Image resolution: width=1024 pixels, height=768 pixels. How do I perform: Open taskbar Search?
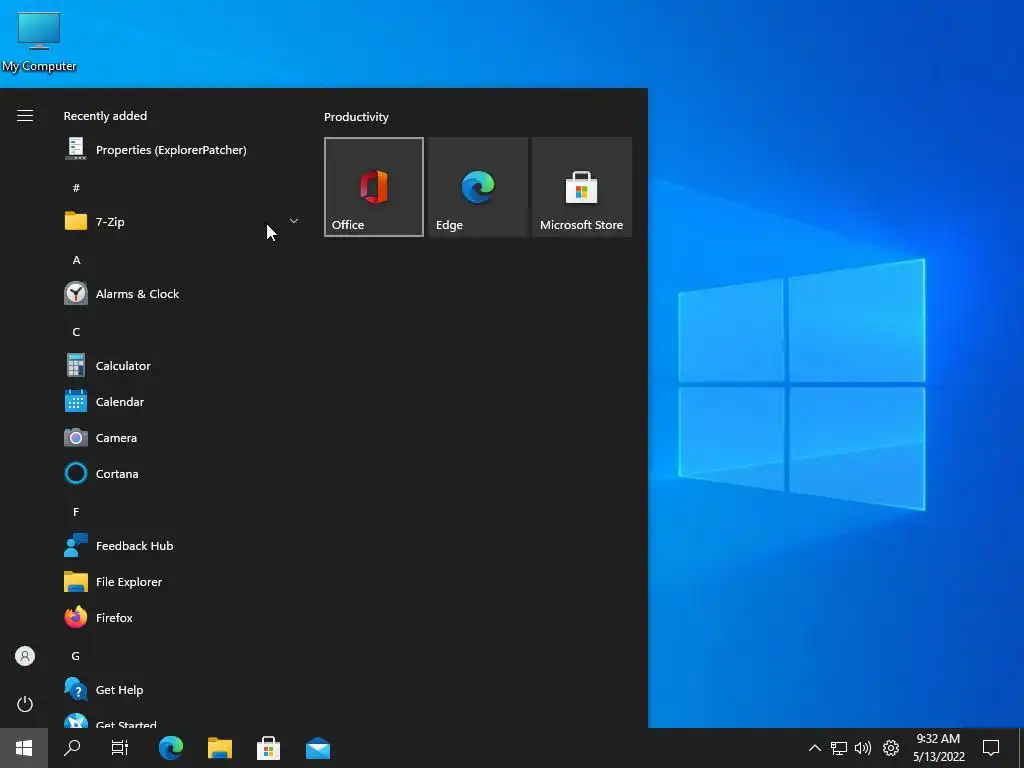pos(72,748)
